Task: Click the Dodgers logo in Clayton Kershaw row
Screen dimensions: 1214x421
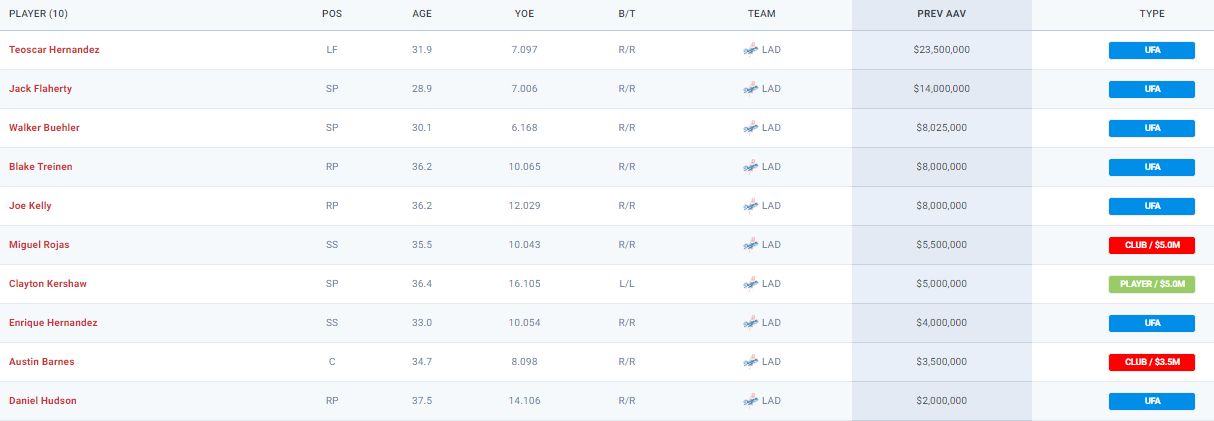Action: [x=750, y=284]
